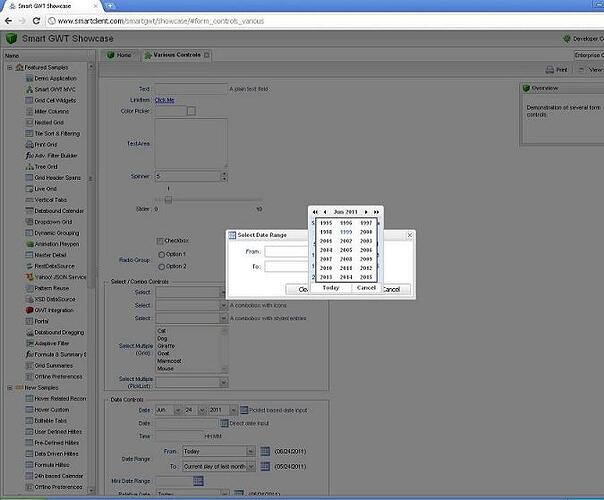Open Demo Application sample

[x=55, y=78]
